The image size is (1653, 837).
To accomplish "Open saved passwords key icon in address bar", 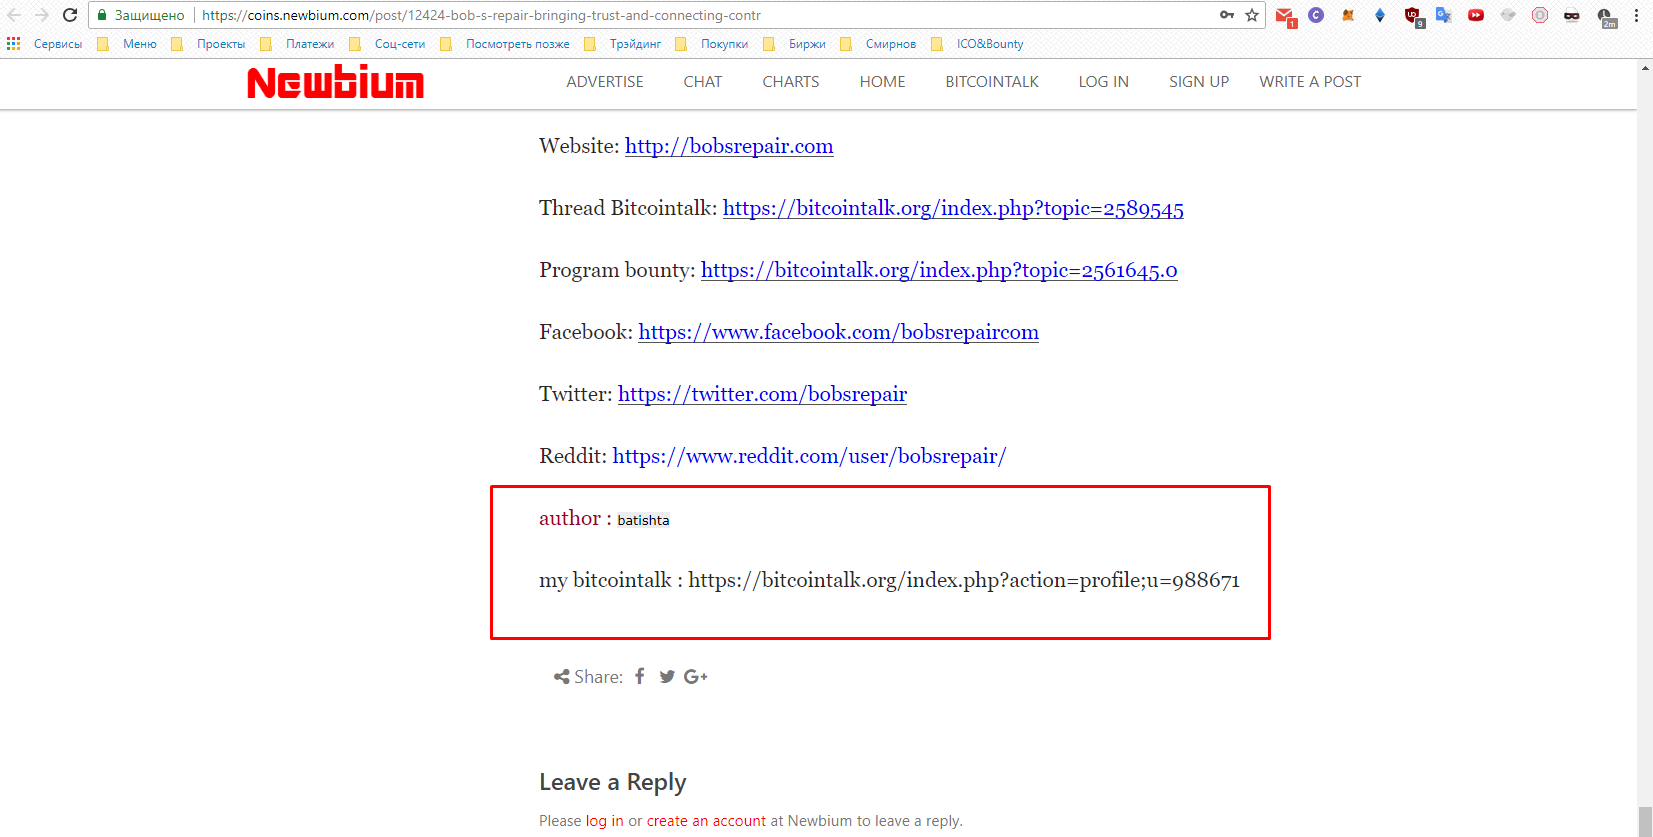I will coord(1227,15).
